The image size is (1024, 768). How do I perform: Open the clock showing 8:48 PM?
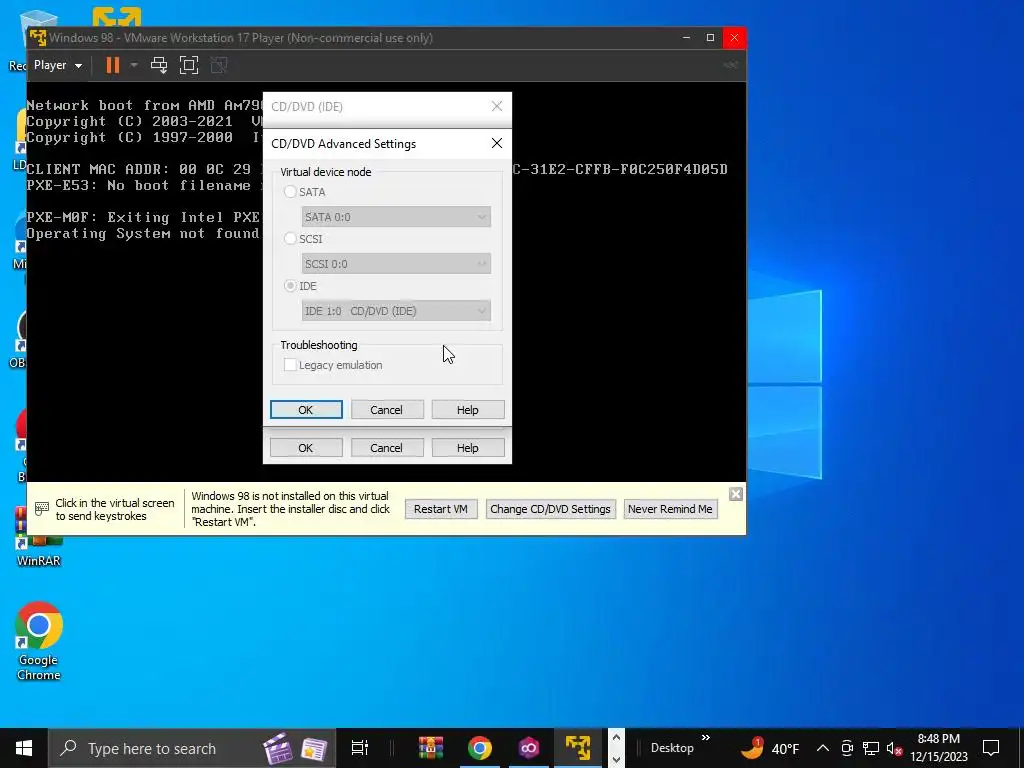[939, 748]
